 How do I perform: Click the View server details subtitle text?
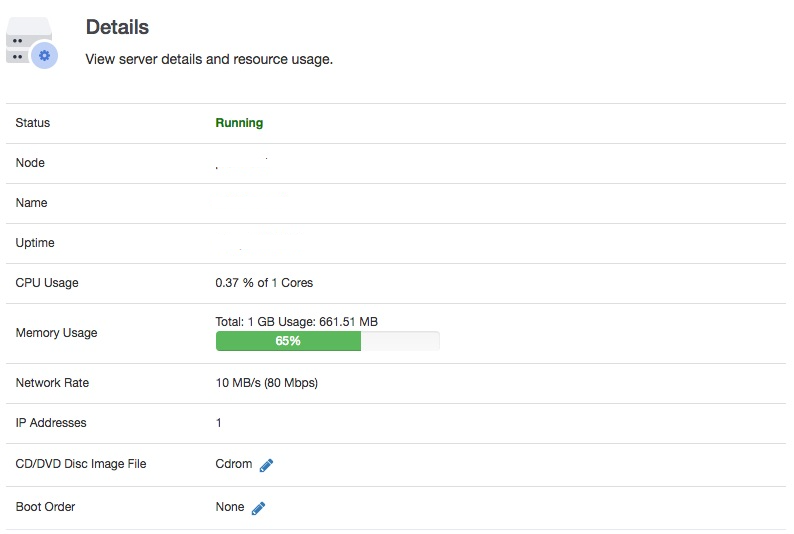pos(209,60)
